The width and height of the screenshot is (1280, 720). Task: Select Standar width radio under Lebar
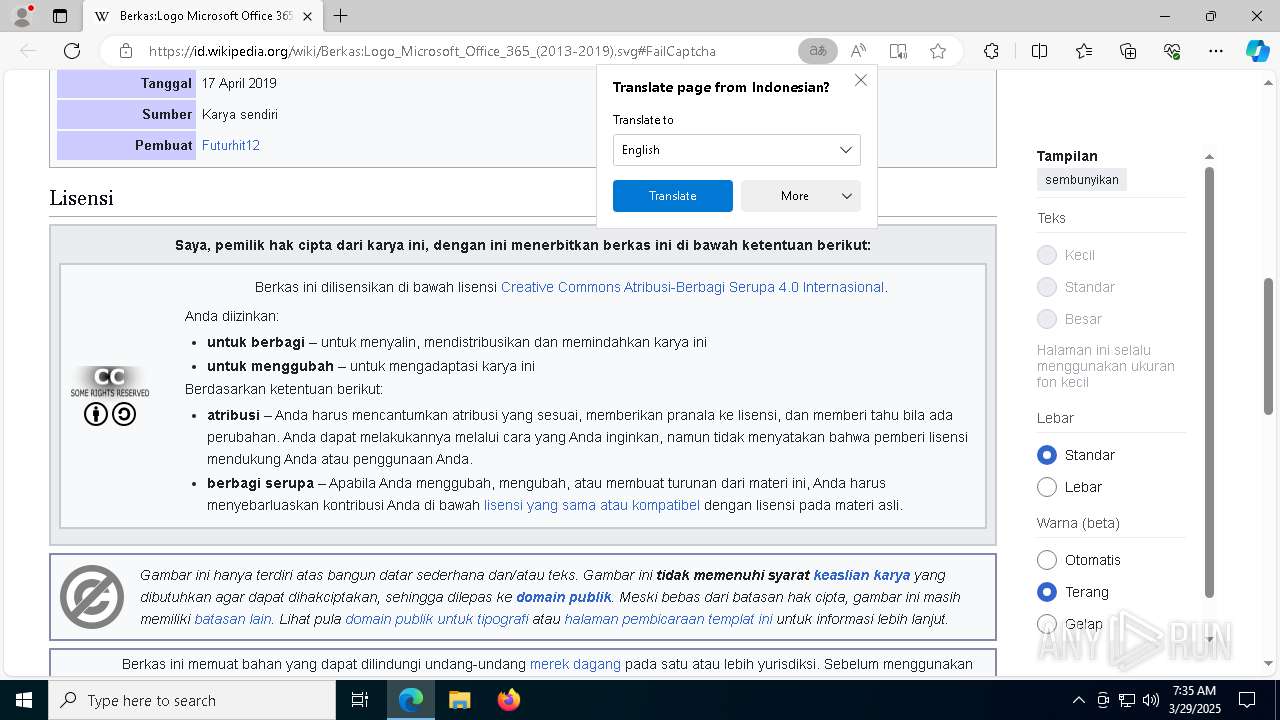click(1047, 455)
